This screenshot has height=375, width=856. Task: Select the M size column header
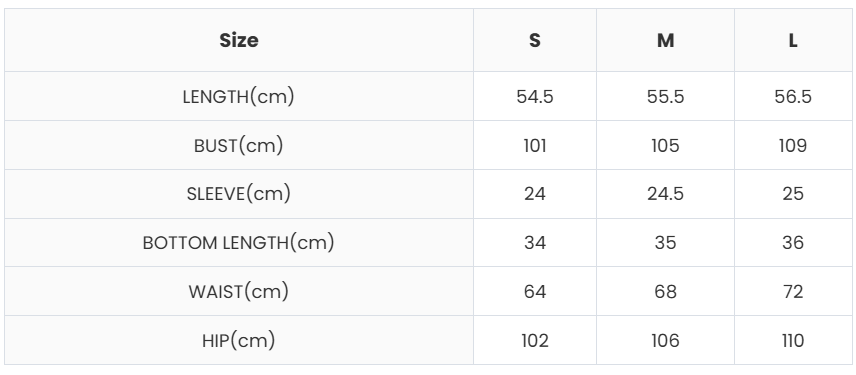tap(665, 40)
